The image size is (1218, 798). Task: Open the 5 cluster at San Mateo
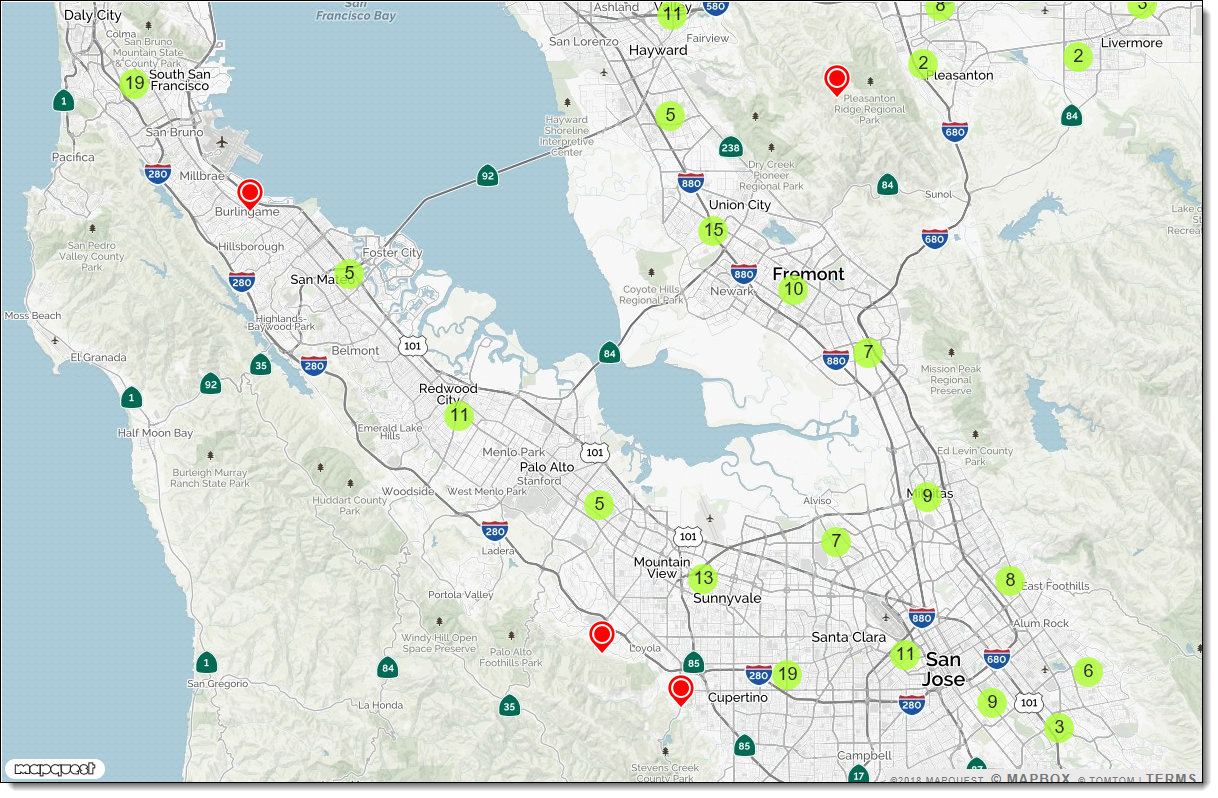[349, 272]
